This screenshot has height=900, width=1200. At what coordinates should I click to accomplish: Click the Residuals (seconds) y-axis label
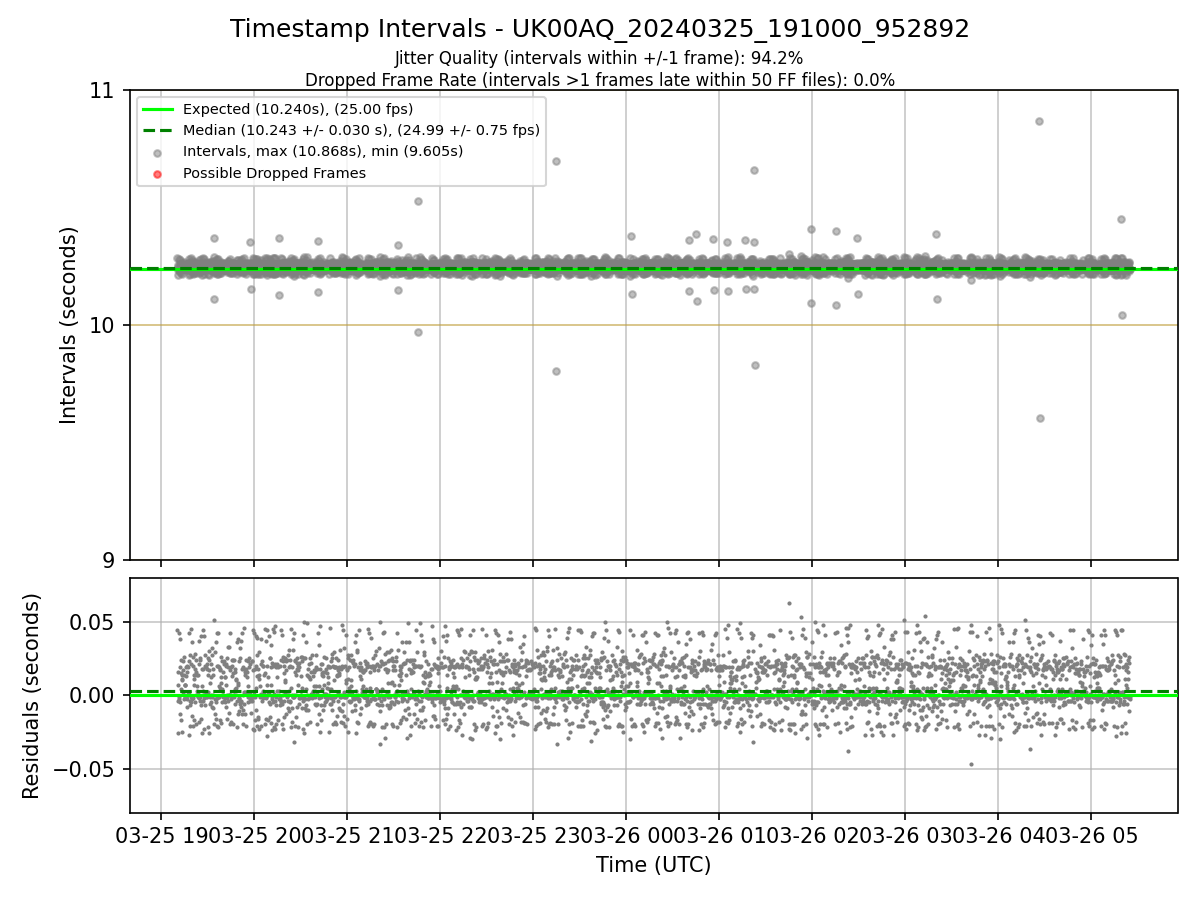point(32,696)
